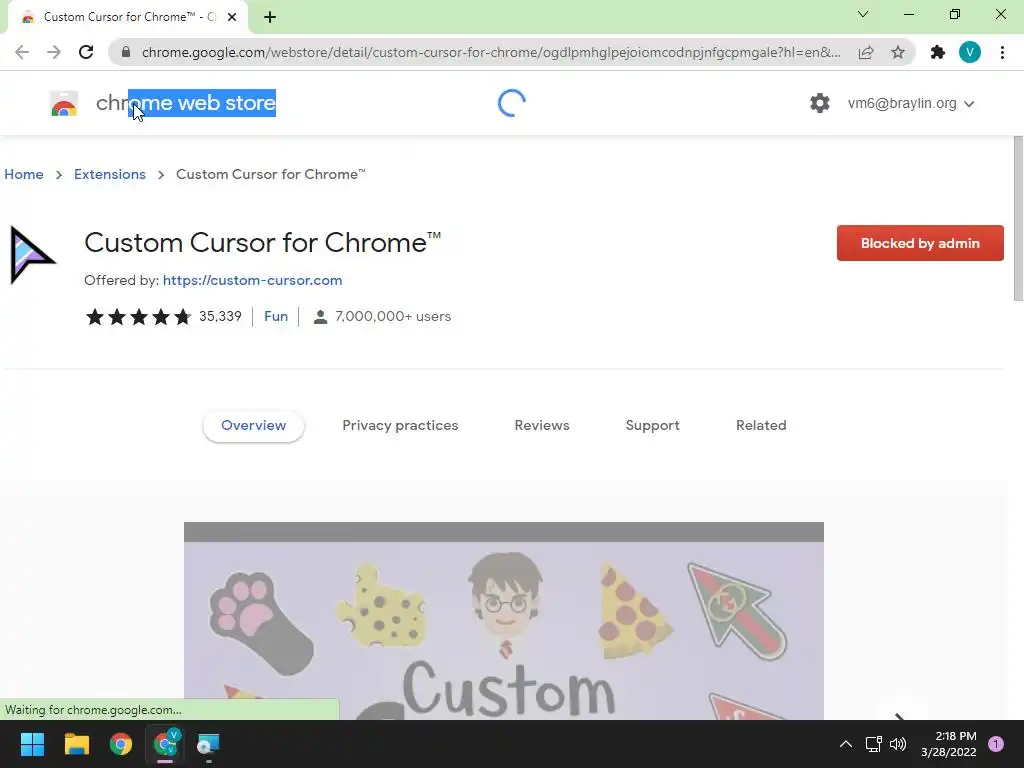
Task: Click the Chrome Web Store logo
Action: (64, 103)
